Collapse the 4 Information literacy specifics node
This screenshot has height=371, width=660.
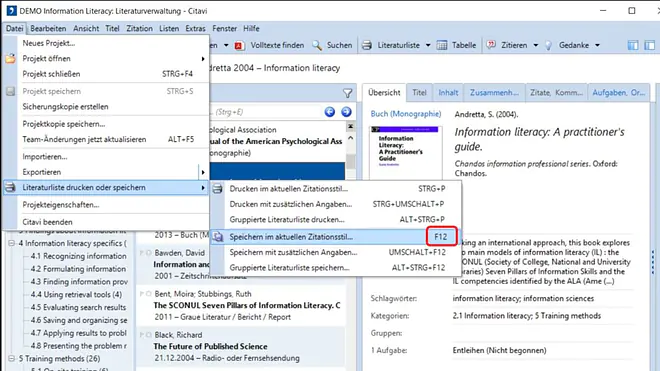pyautogui.click(x=11, y=243)
